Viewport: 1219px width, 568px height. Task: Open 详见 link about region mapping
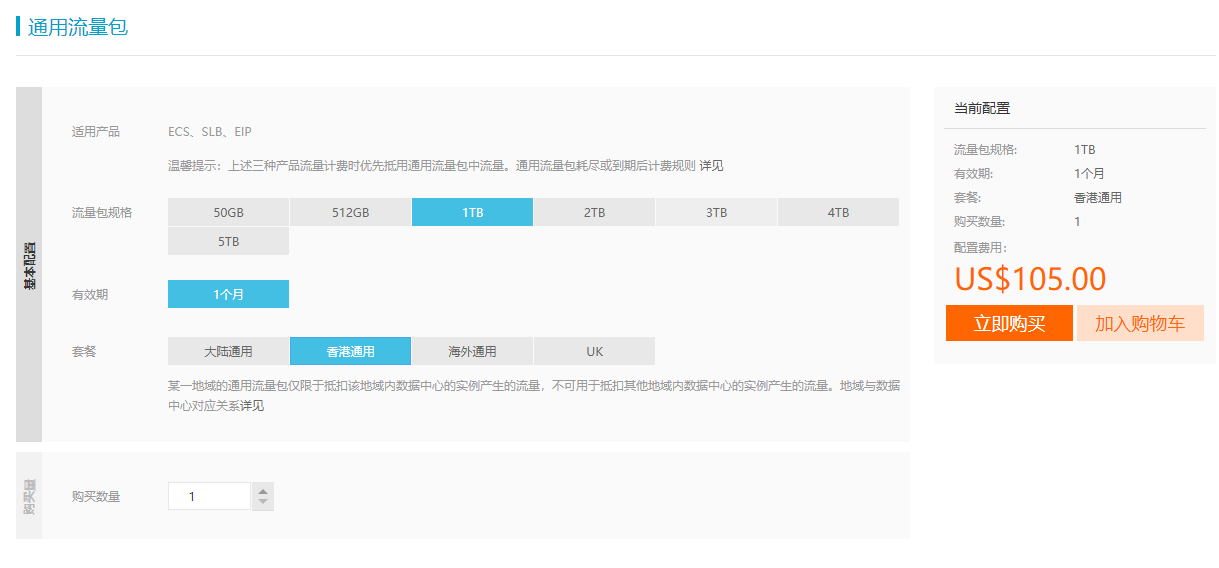(252, 405)
